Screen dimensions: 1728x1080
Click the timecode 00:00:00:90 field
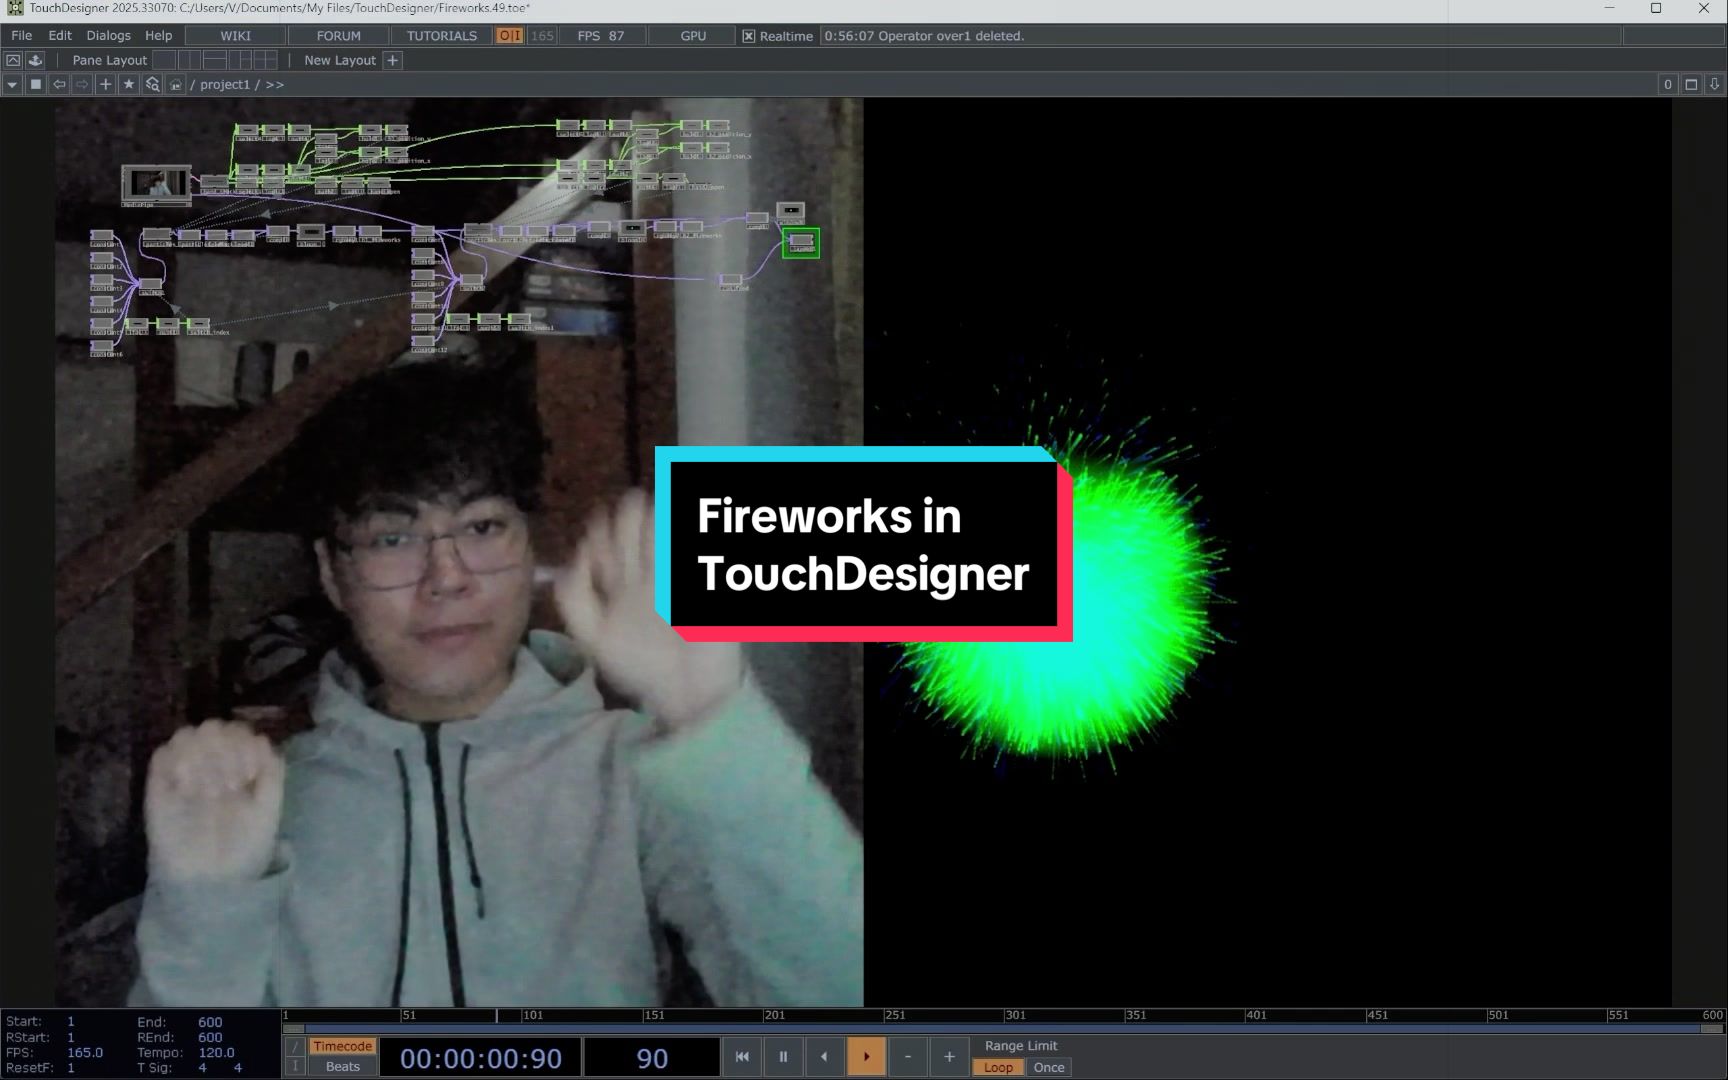coord(481,1058)
